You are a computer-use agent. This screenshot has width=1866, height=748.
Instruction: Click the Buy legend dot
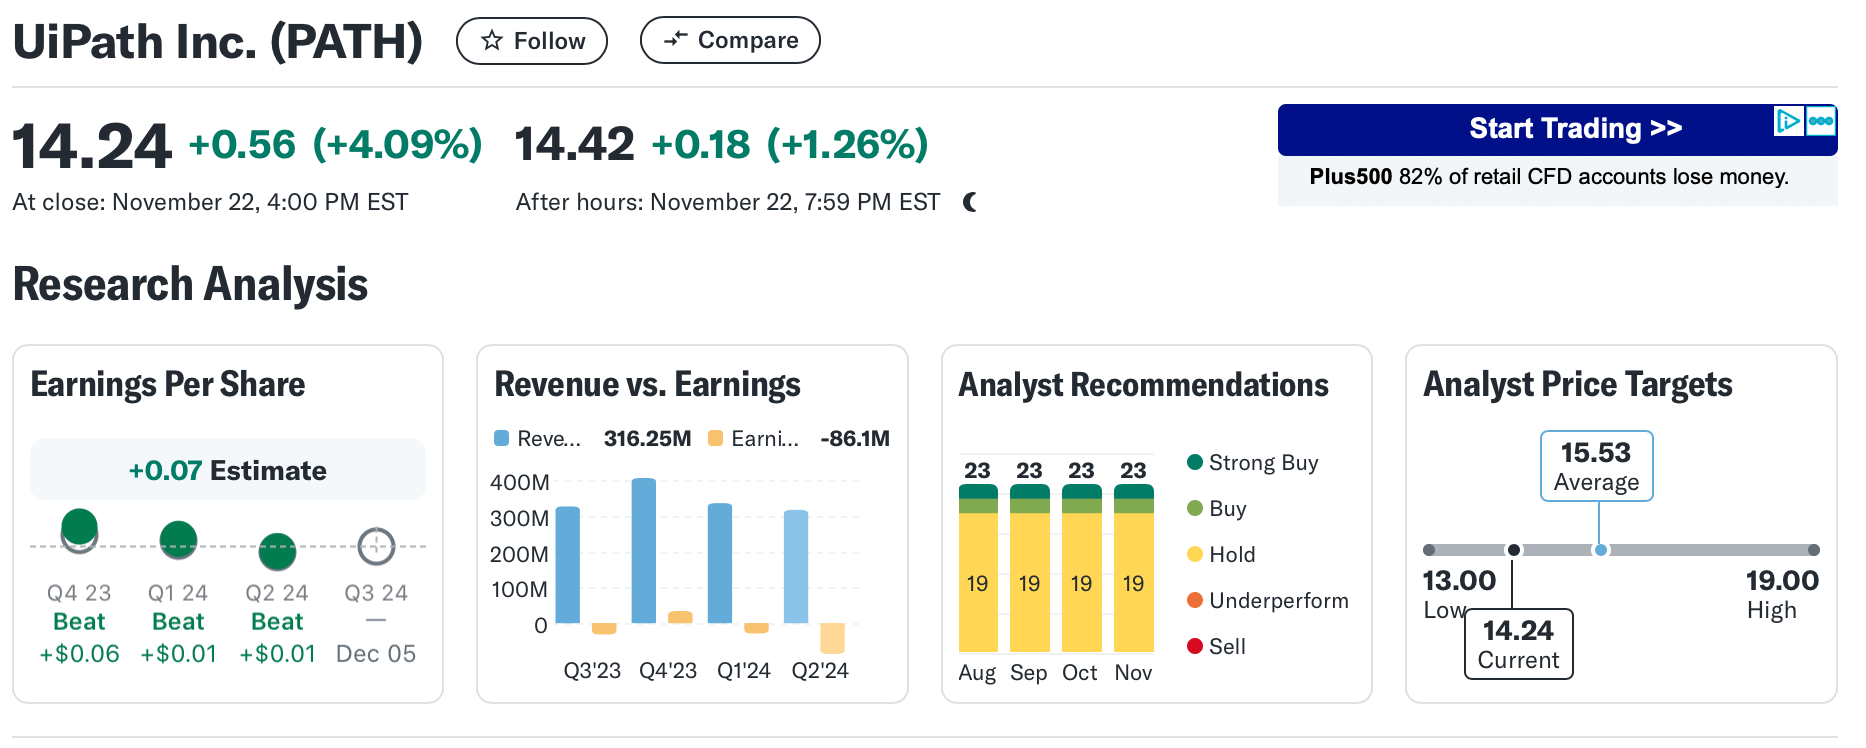1194,508
